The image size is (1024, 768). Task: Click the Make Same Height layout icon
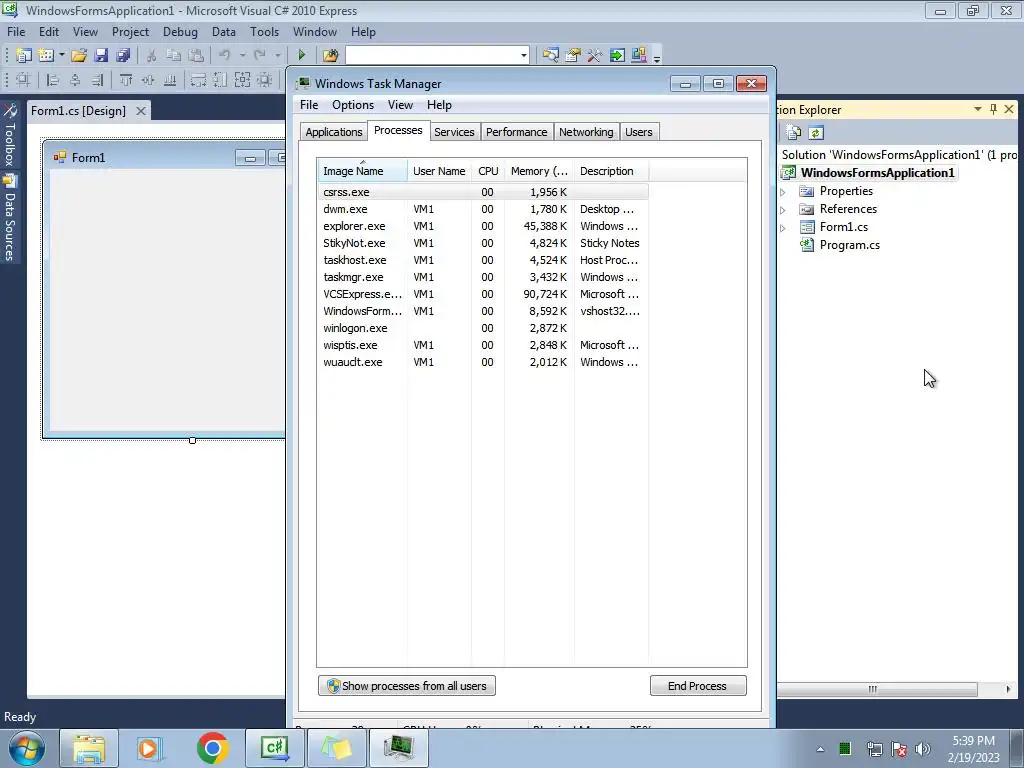click(220, 80)
